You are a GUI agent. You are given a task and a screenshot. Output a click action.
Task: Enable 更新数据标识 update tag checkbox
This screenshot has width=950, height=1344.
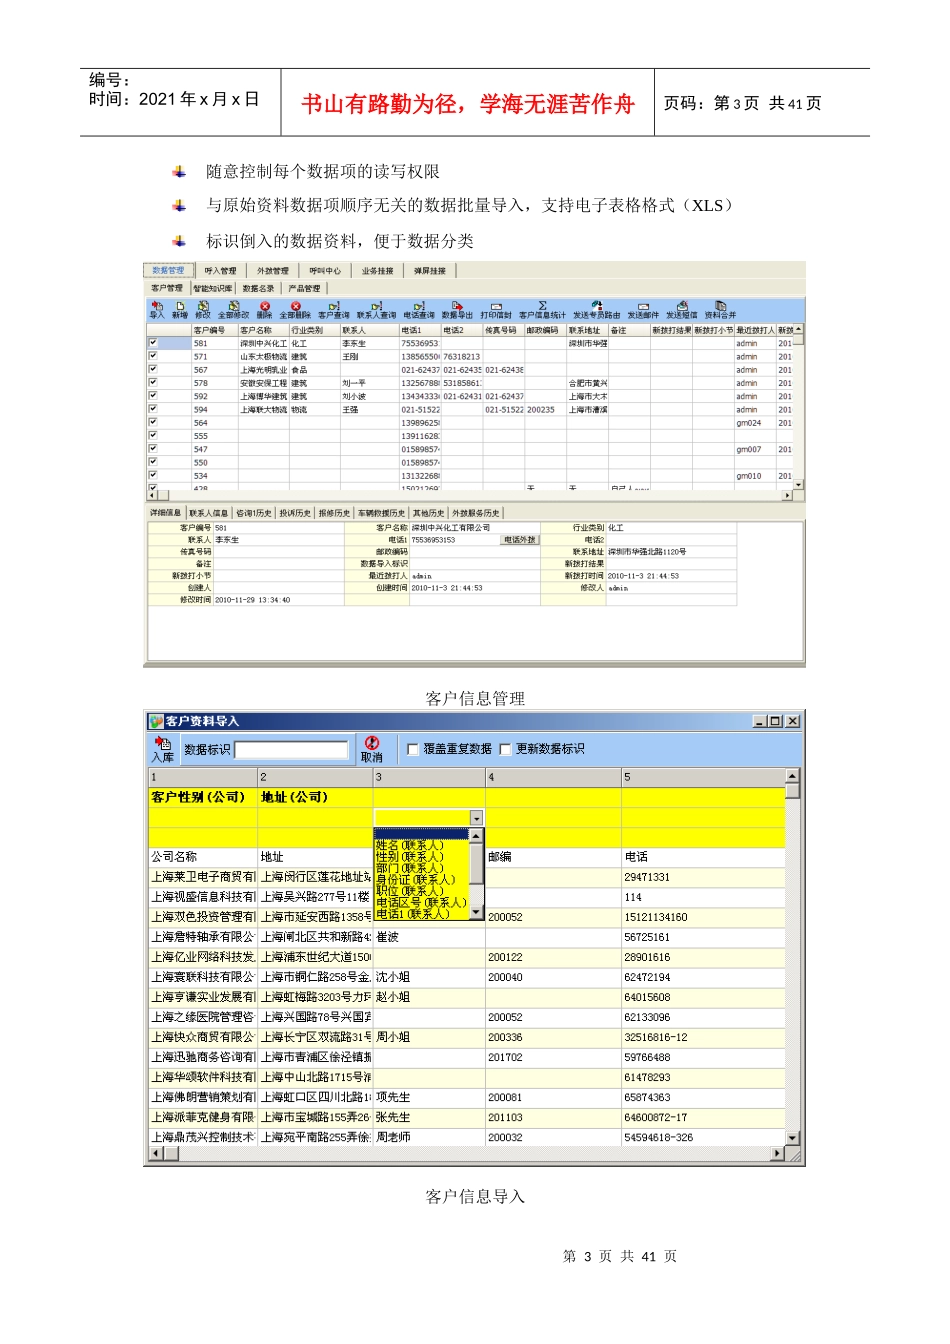[505, 749]
